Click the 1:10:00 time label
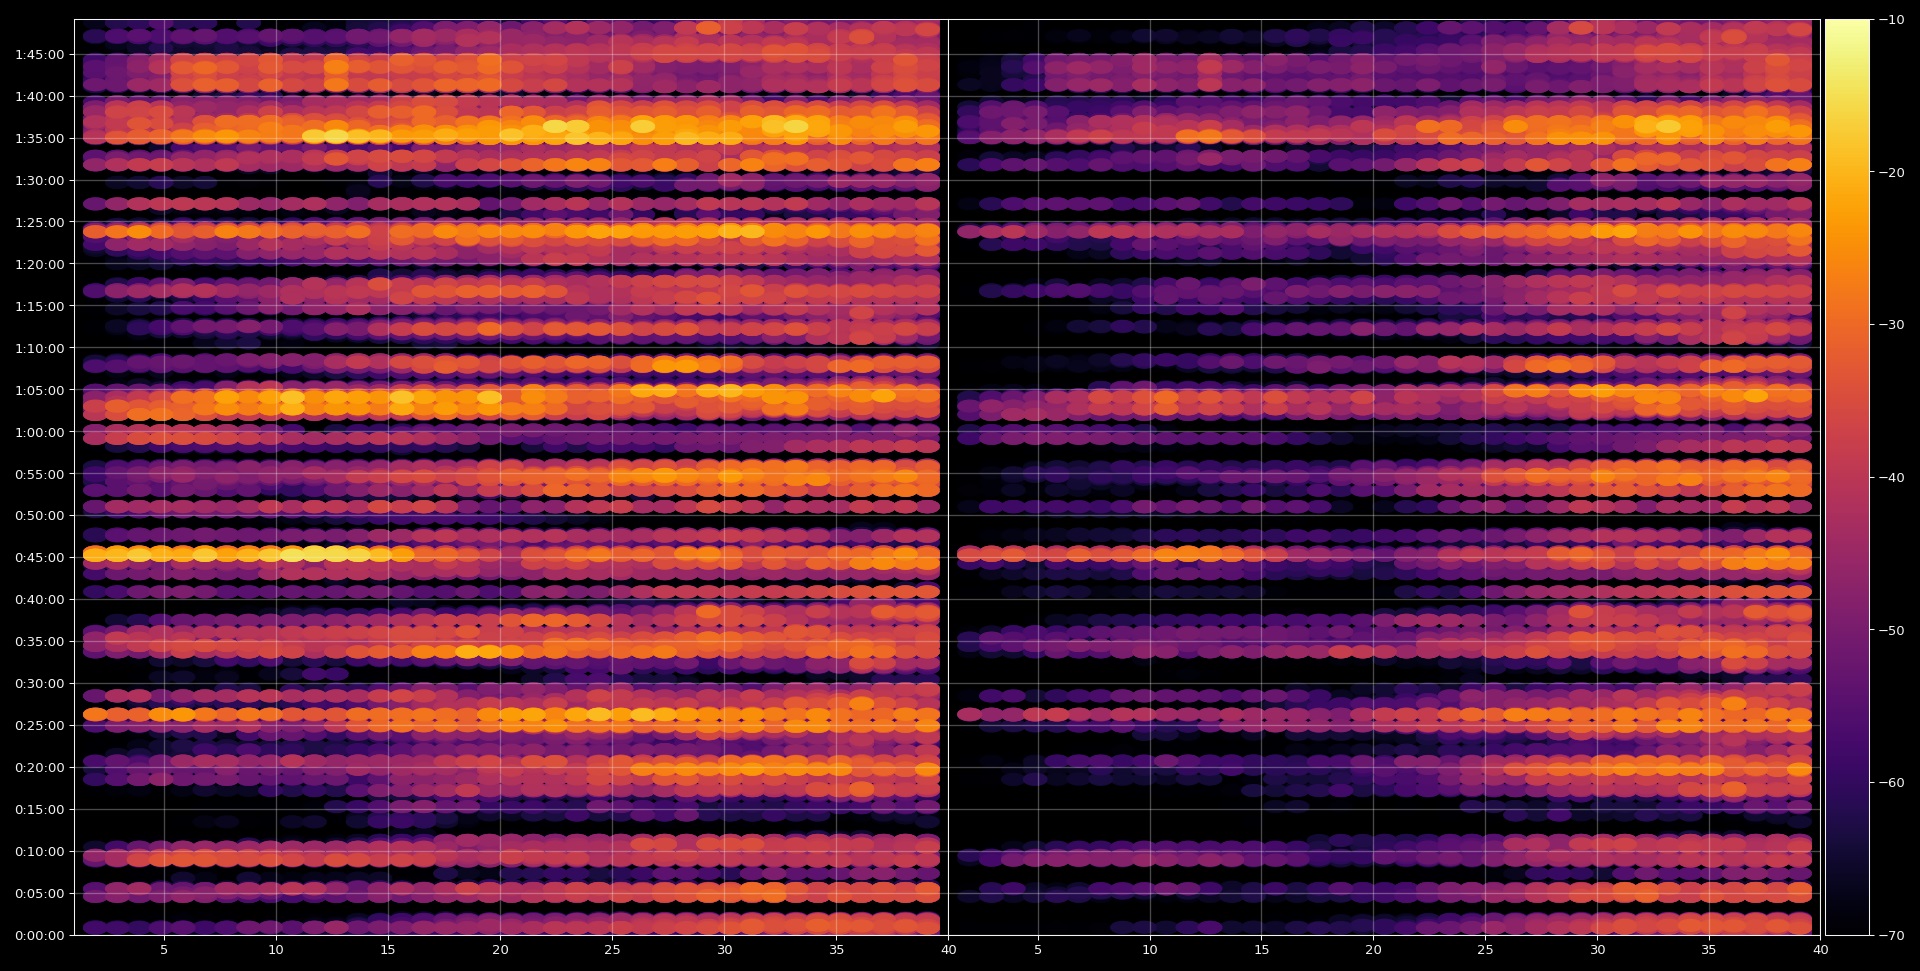 [x=39, y=349]
